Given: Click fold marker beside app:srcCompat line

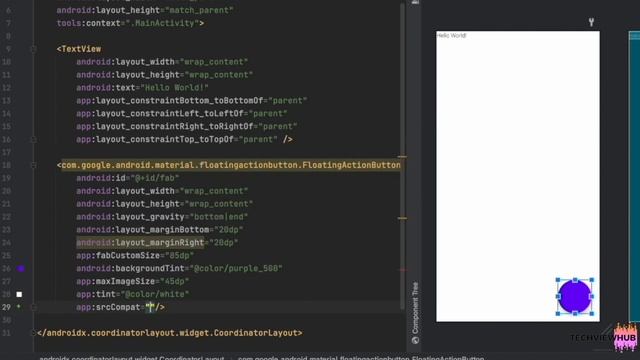Looking at the screenshot, I should tap(33, 307).
